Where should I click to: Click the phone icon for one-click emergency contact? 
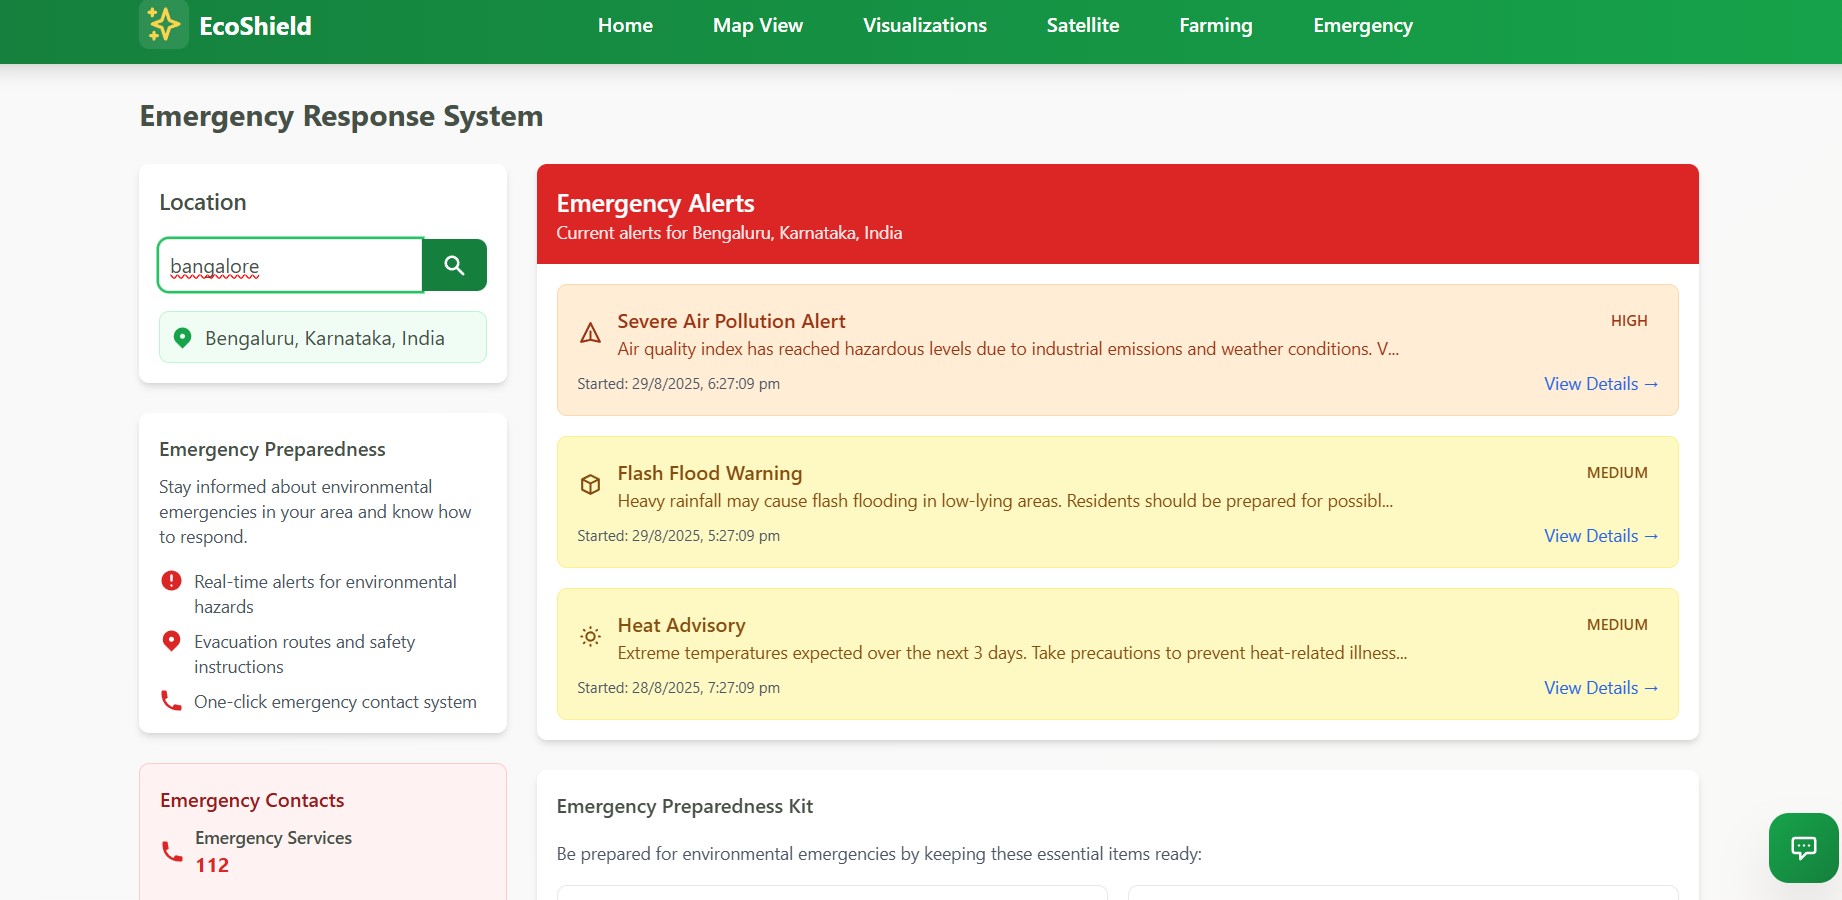point(171,701)
